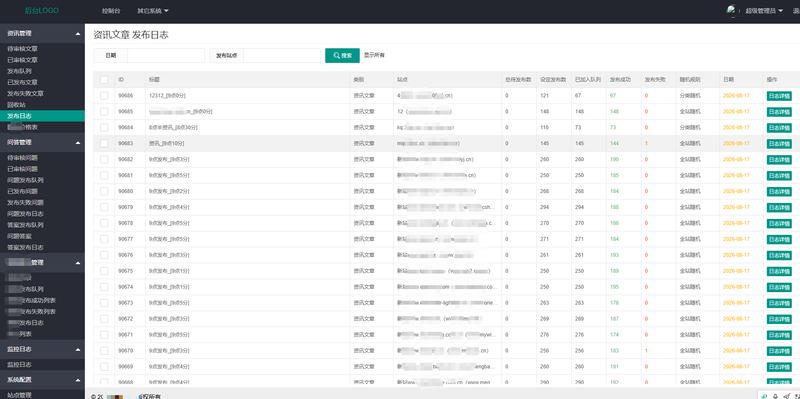Open 站点管理 in the sidebar
Viewport: 800px width, 399px height.
[x=19, y=395]
